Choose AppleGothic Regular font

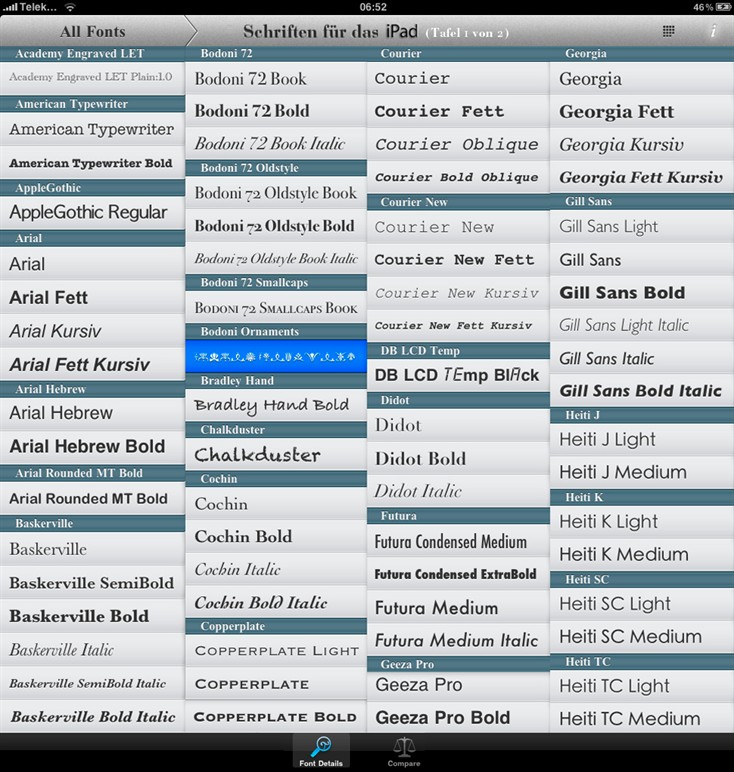pyautogui.click(x=93, y=213)
